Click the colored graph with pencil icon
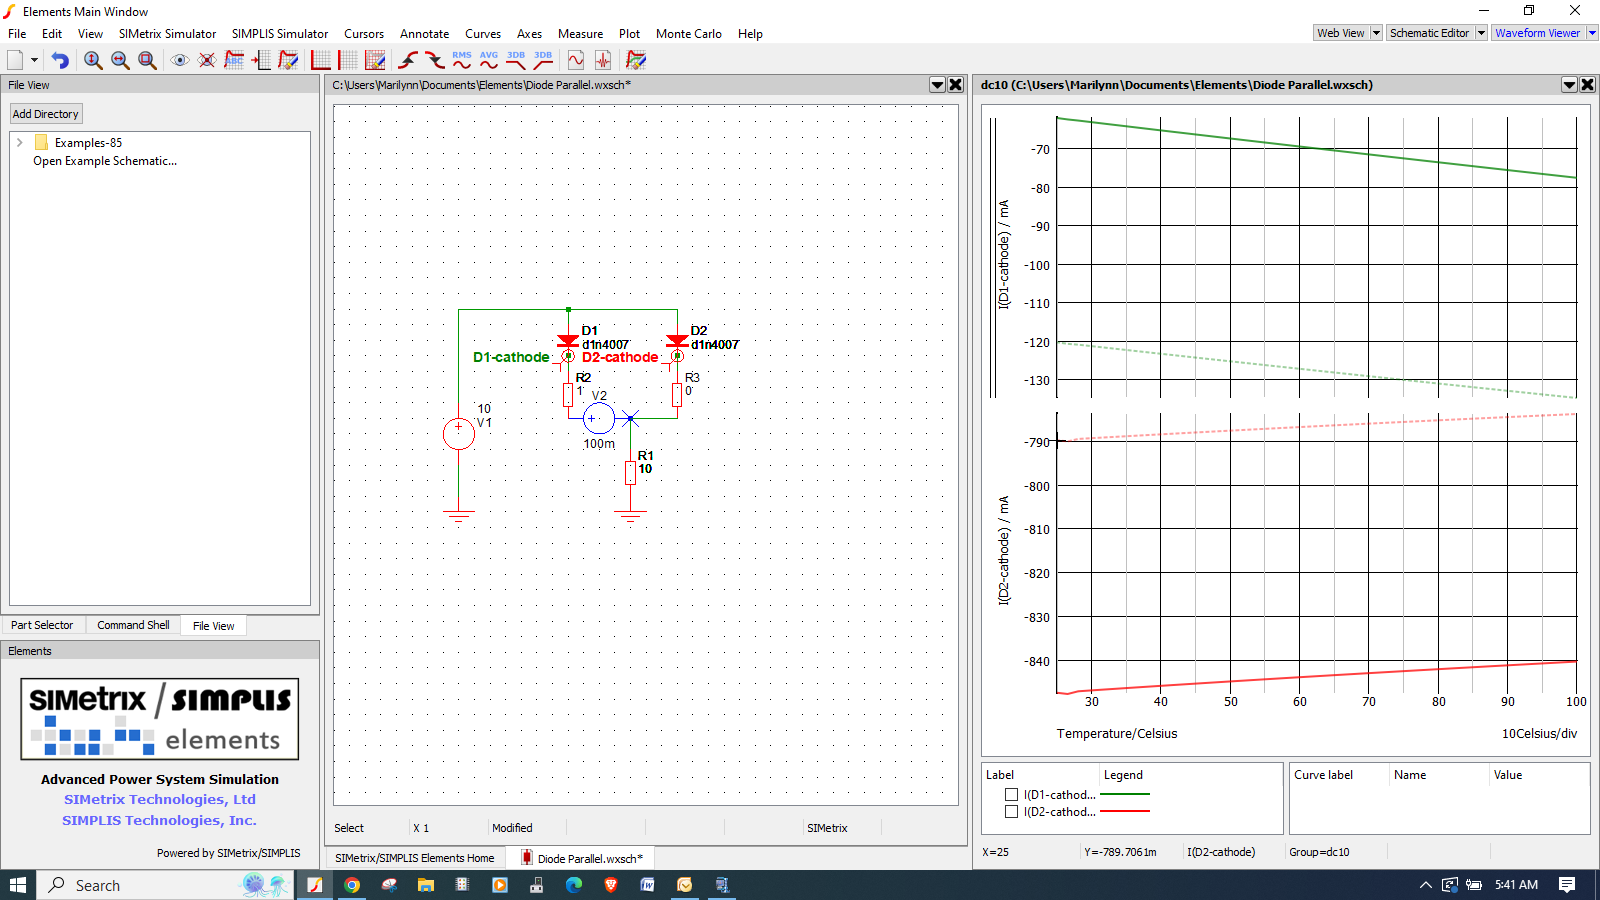This screenshot has width=1600, height=900. (636, 60)
